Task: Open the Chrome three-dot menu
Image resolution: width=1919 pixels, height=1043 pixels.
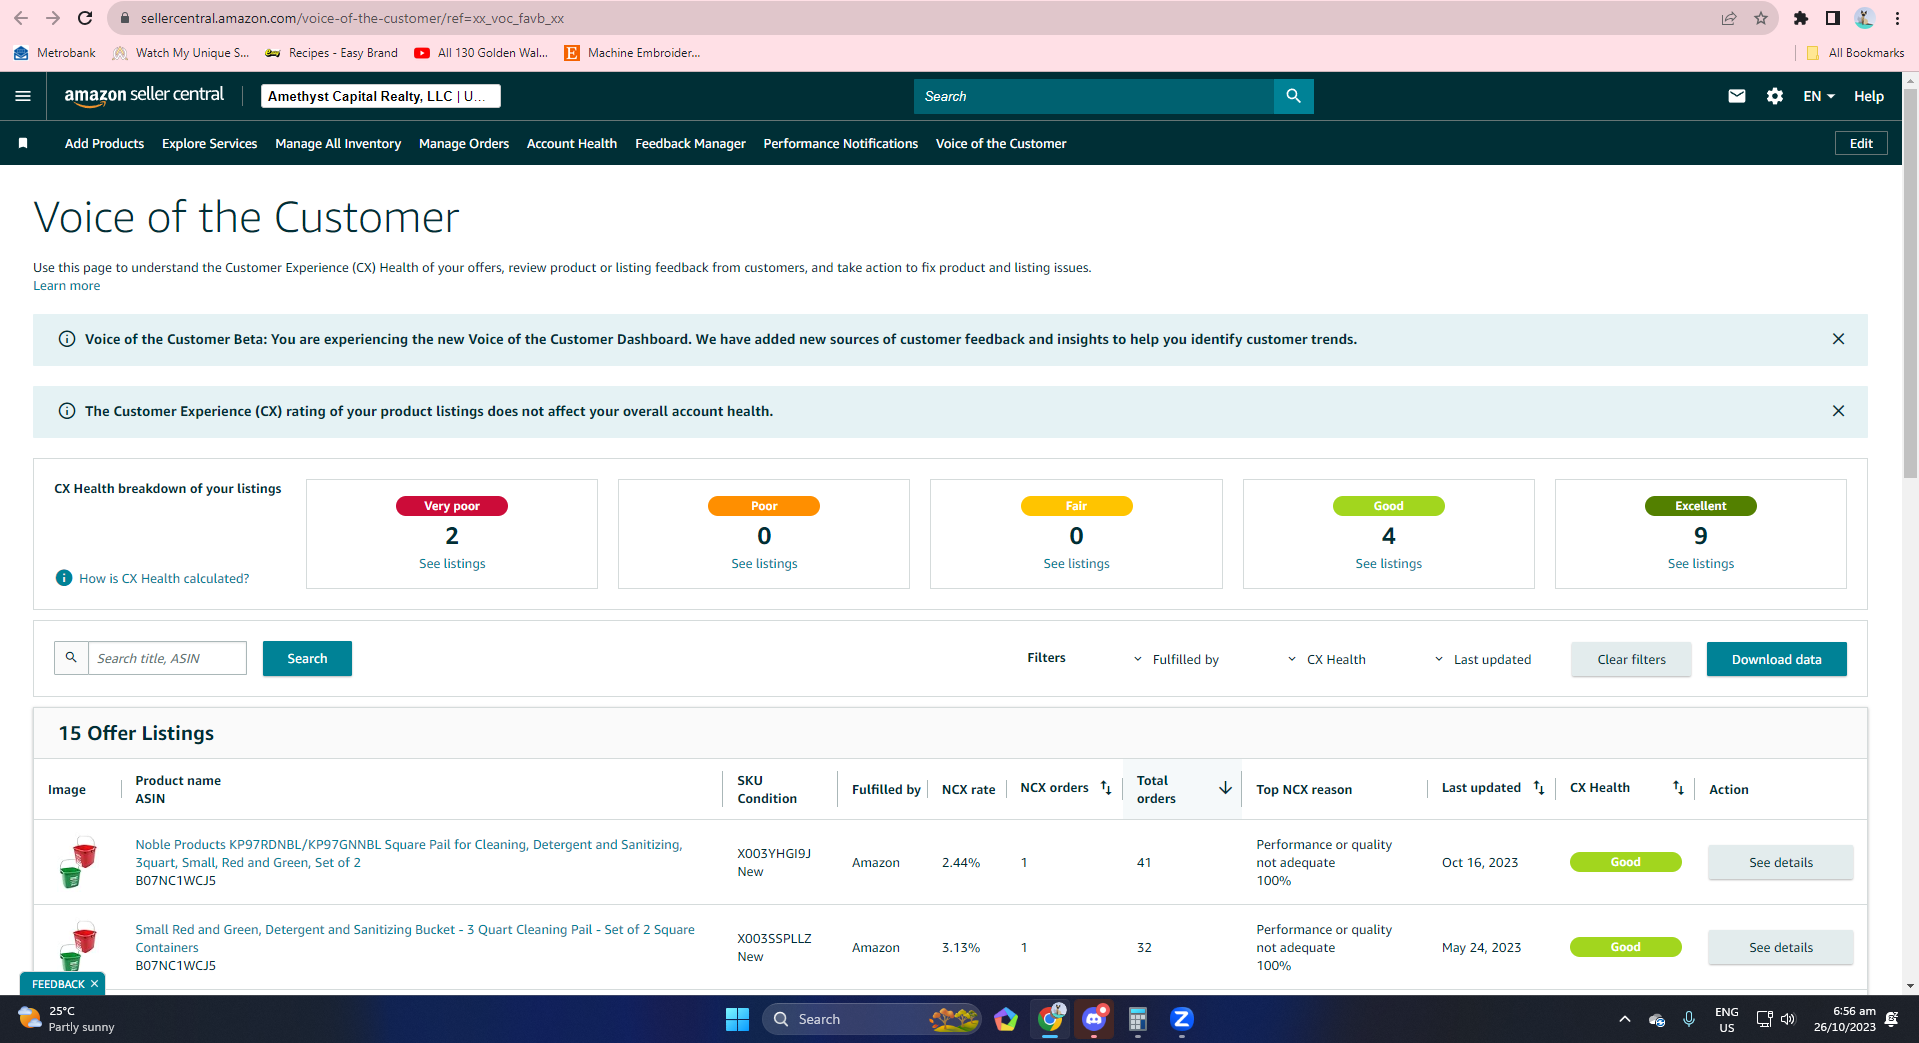Action: (1897, 18)
